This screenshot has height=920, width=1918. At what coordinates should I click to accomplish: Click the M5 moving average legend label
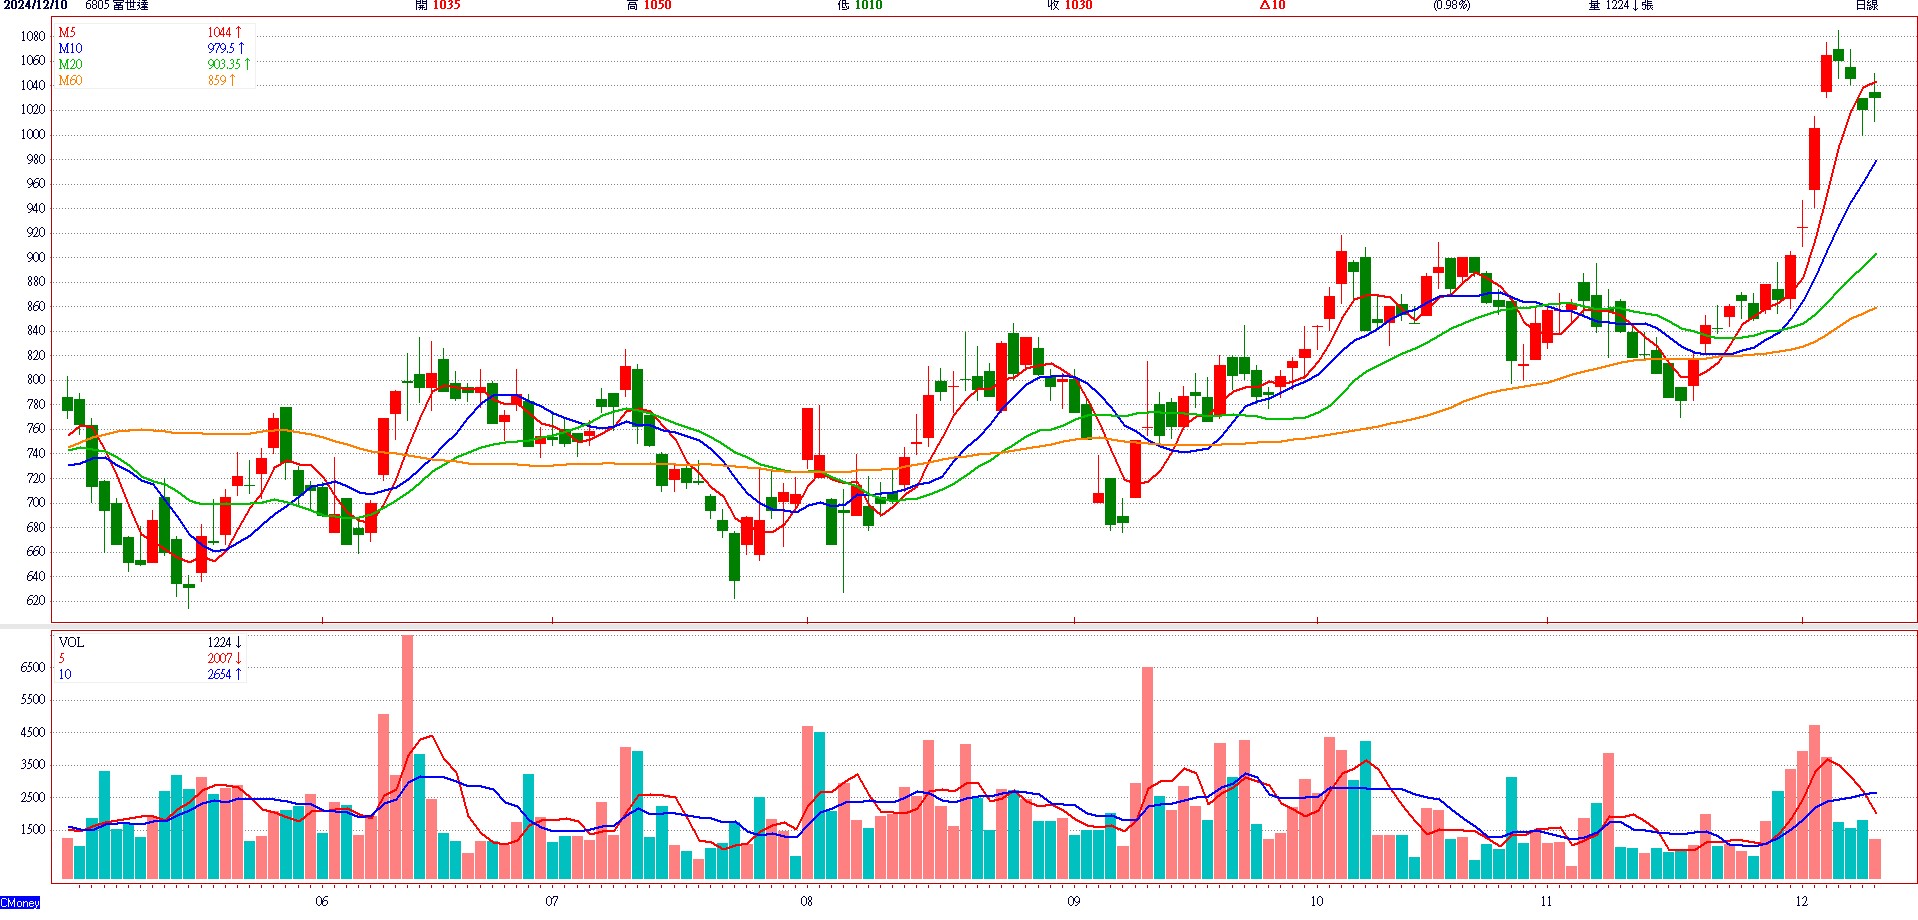coord(67,33)
